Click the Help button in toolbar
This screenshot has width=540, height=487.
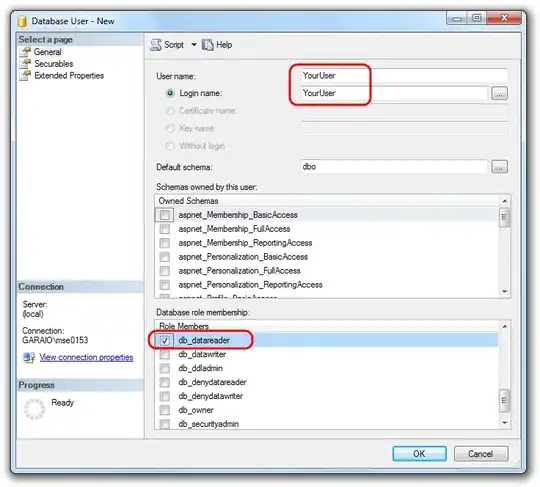point(217,45)
